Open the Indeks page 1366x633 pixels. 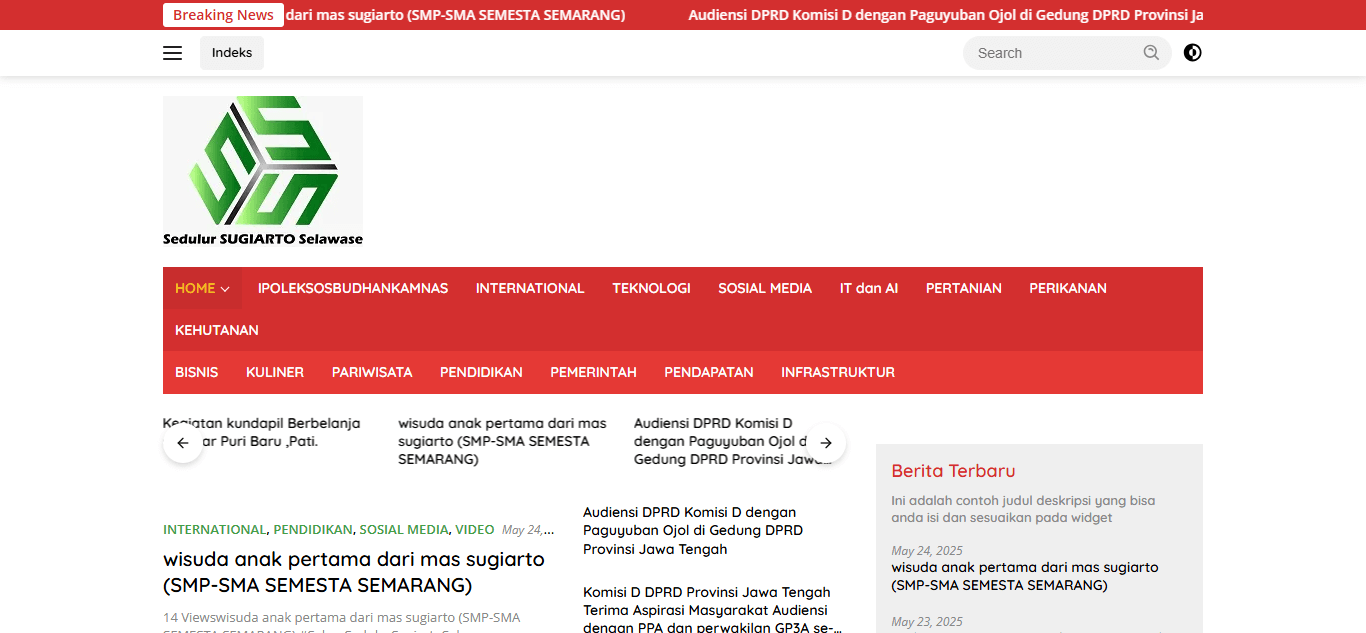point(232,53)
